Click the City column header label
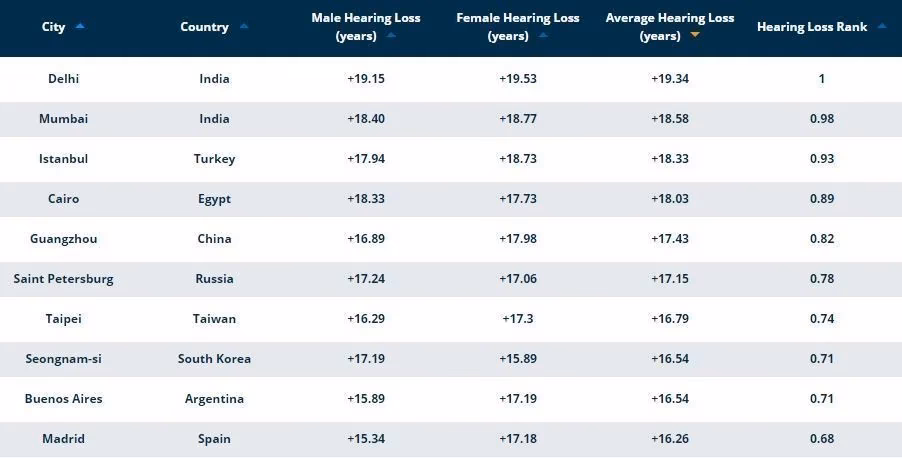 pos(53,27)
